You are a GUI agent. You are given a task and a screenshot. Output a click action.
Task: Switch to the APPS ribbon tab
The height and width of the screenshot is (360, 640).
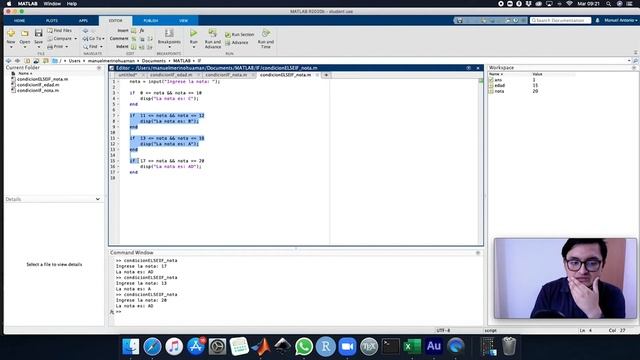tap(83, 20)
